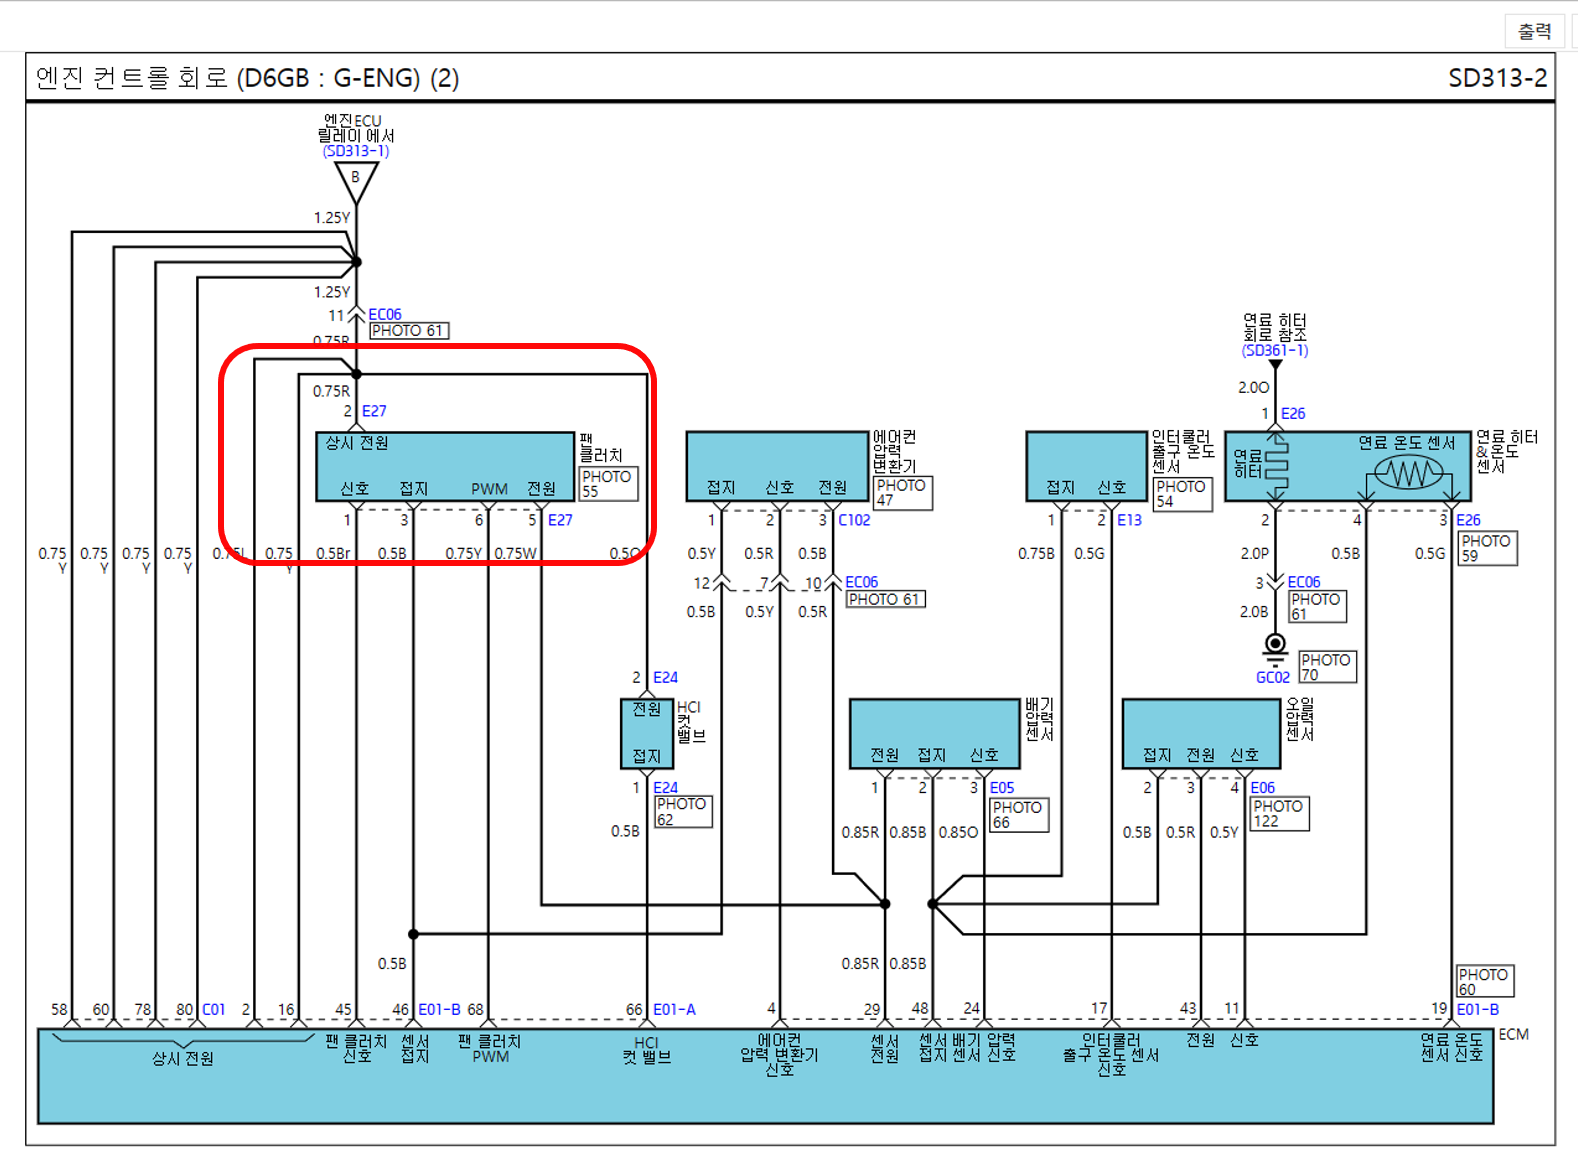Screen dimensions: 1578x1172
Task: Click the 팬 클러치 component box
Action: 445,466
